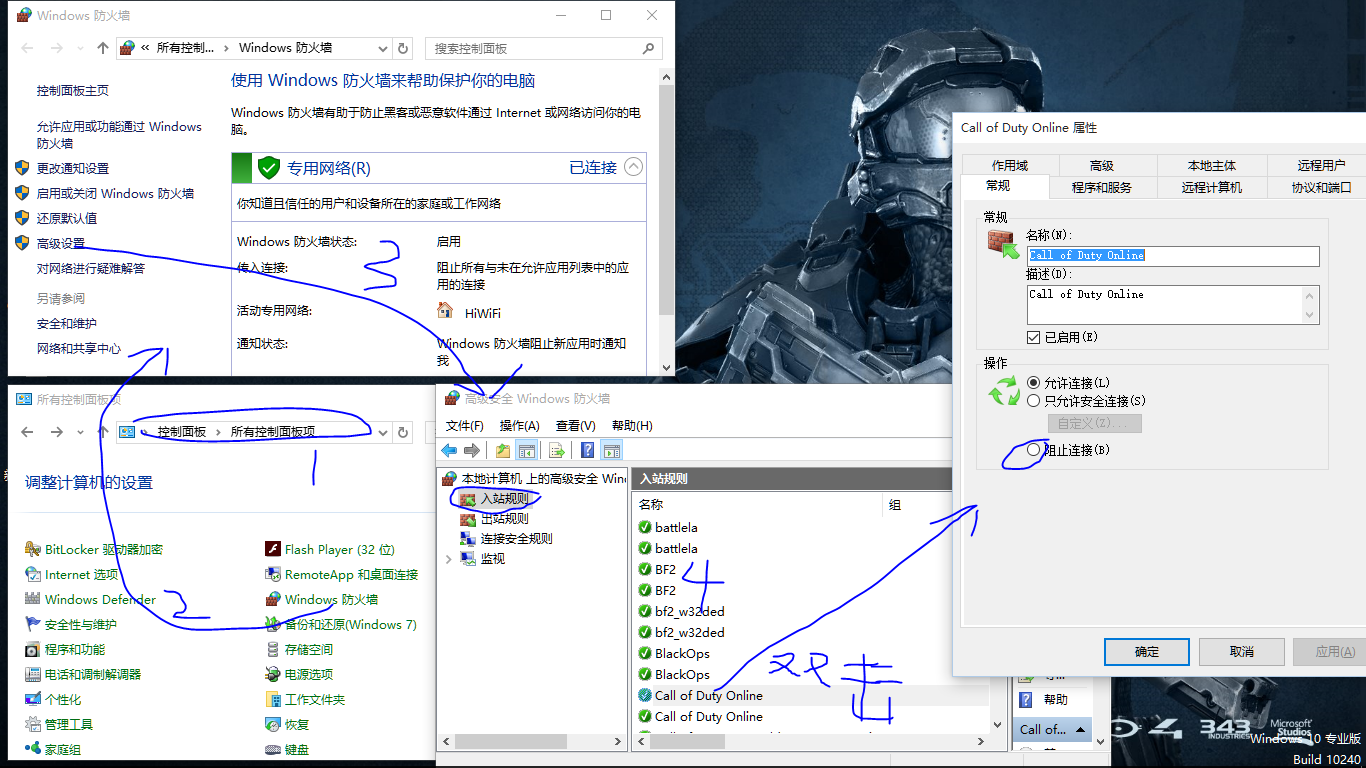Open 电话和调制解调器 in Control Panel
The image size is (1366, 768).
pos(83,674)
